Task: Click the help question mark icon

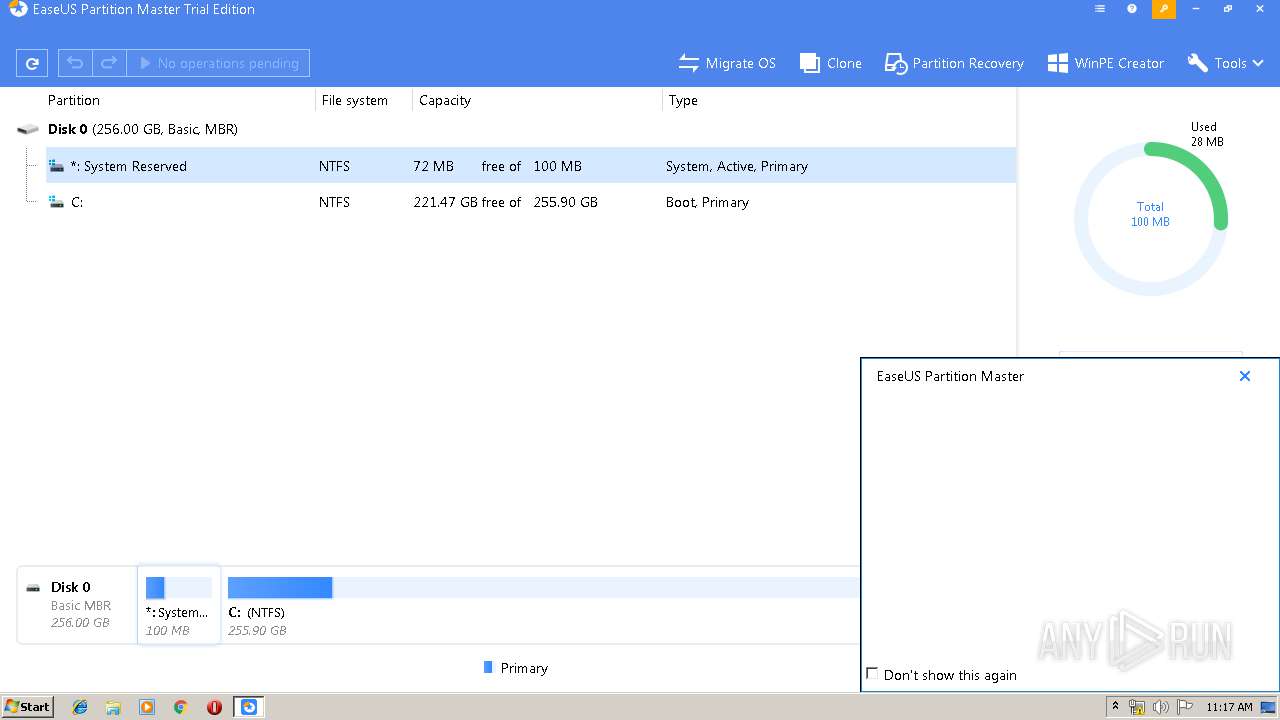Action: 1132,9
